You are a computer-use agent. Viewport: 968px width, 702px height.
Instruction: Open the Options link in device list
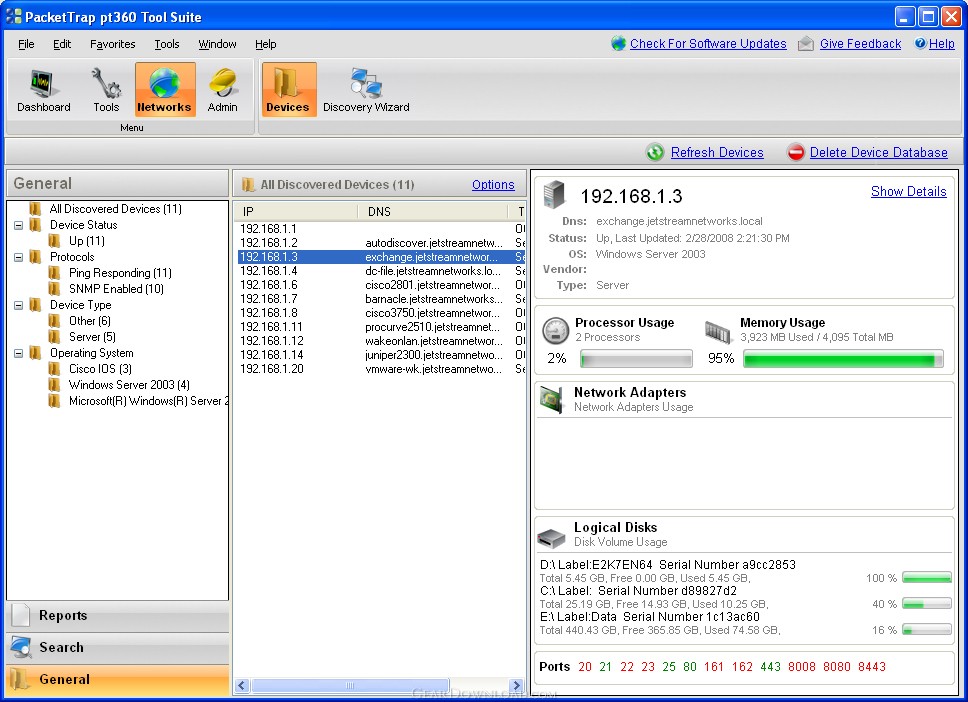click(493, 185)
